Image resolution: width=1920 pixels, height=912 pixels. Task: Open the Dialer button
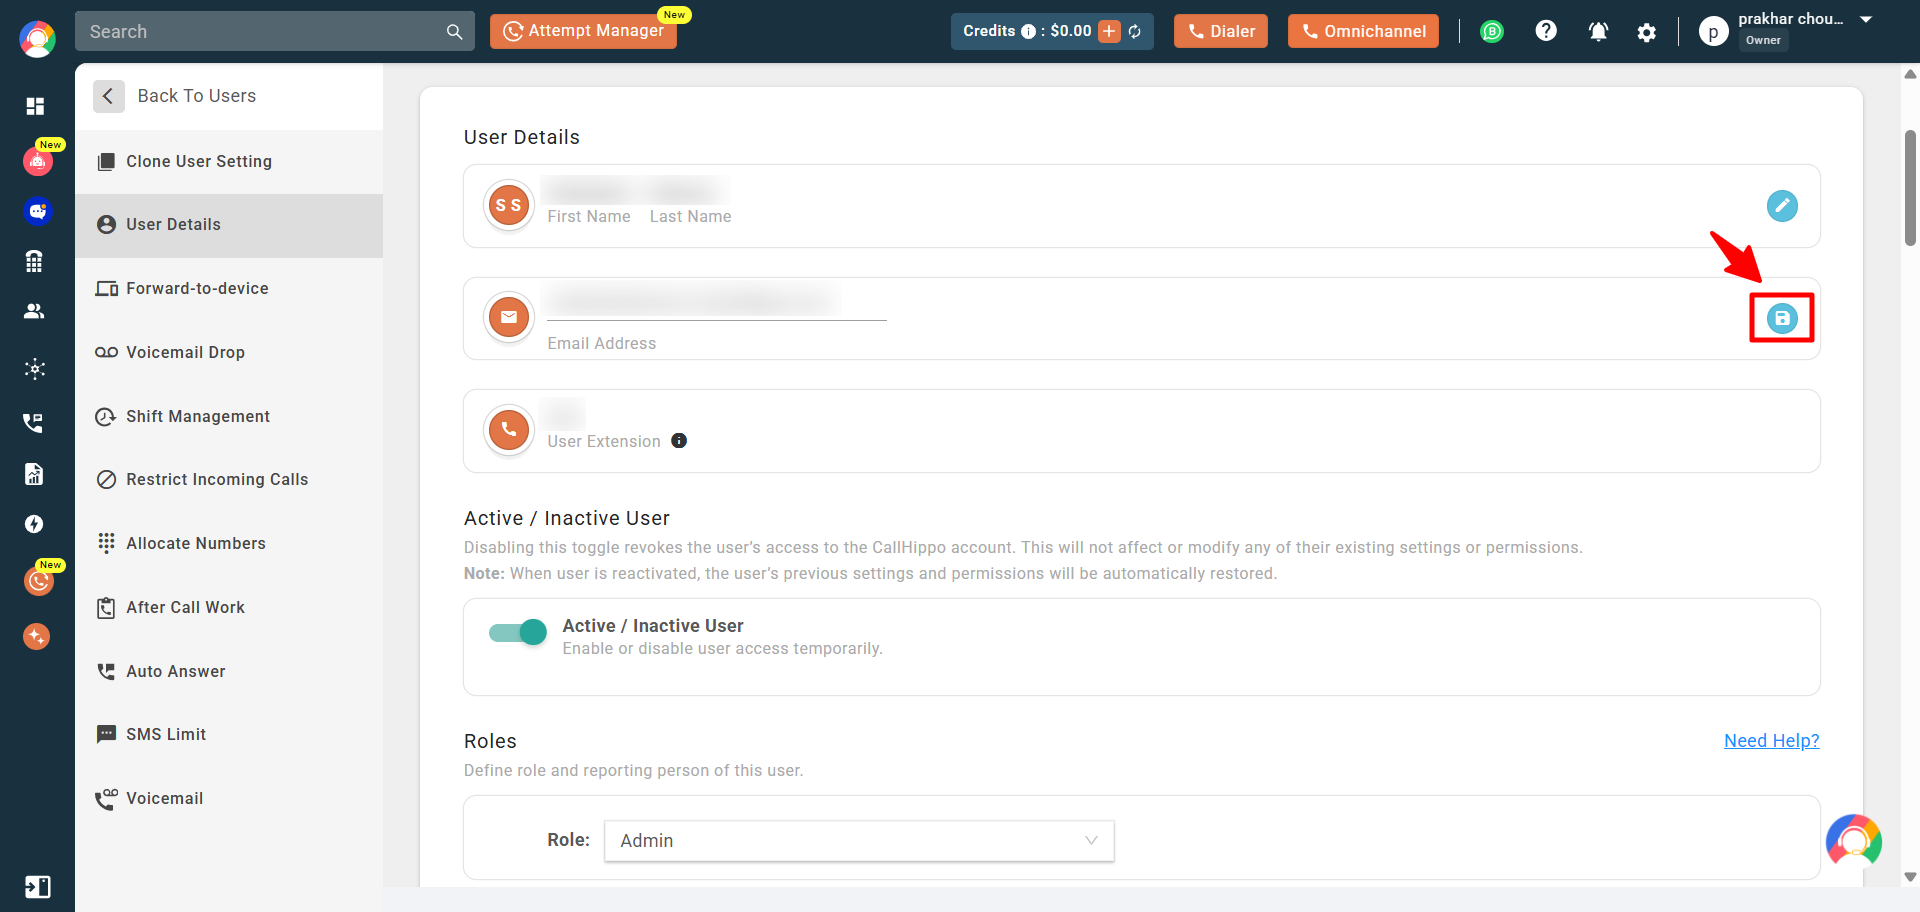(1220, 32)
